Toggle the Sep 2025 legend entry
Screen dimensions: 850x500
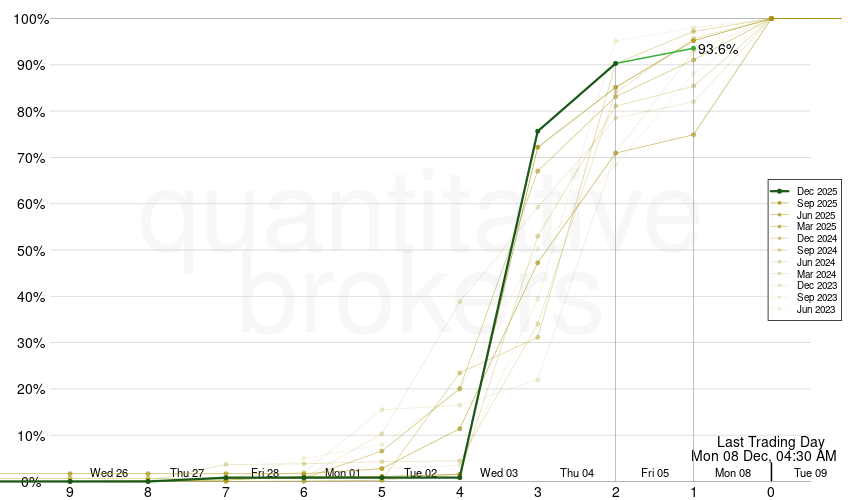tap(816, 203)
